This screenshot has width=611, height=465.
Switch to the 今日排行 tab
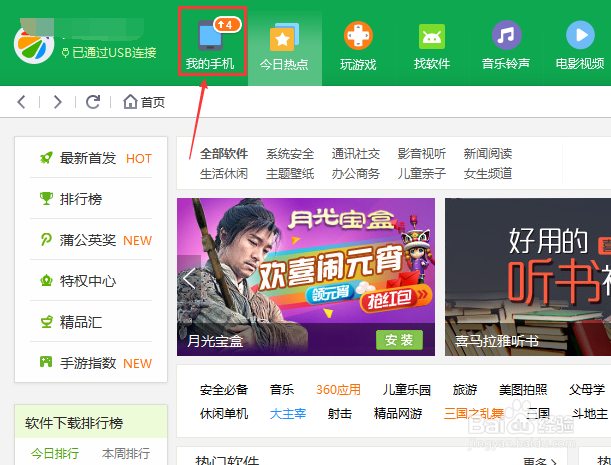point(55,454)
